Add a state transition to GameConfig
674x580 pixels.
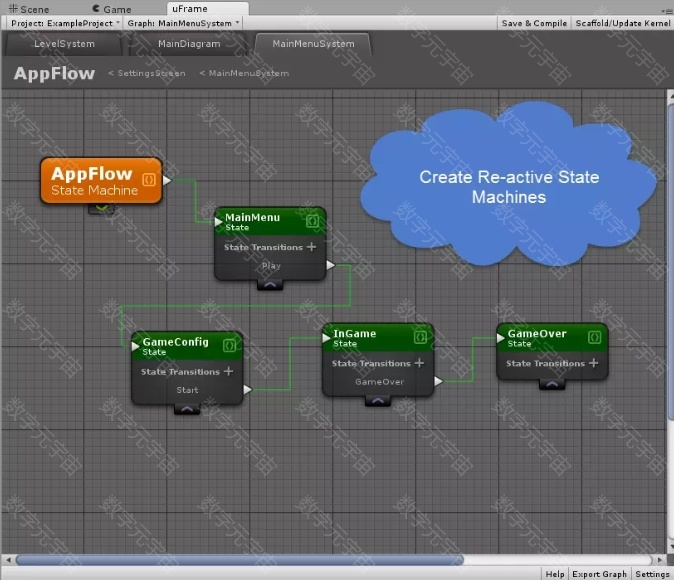pos(229,371)
